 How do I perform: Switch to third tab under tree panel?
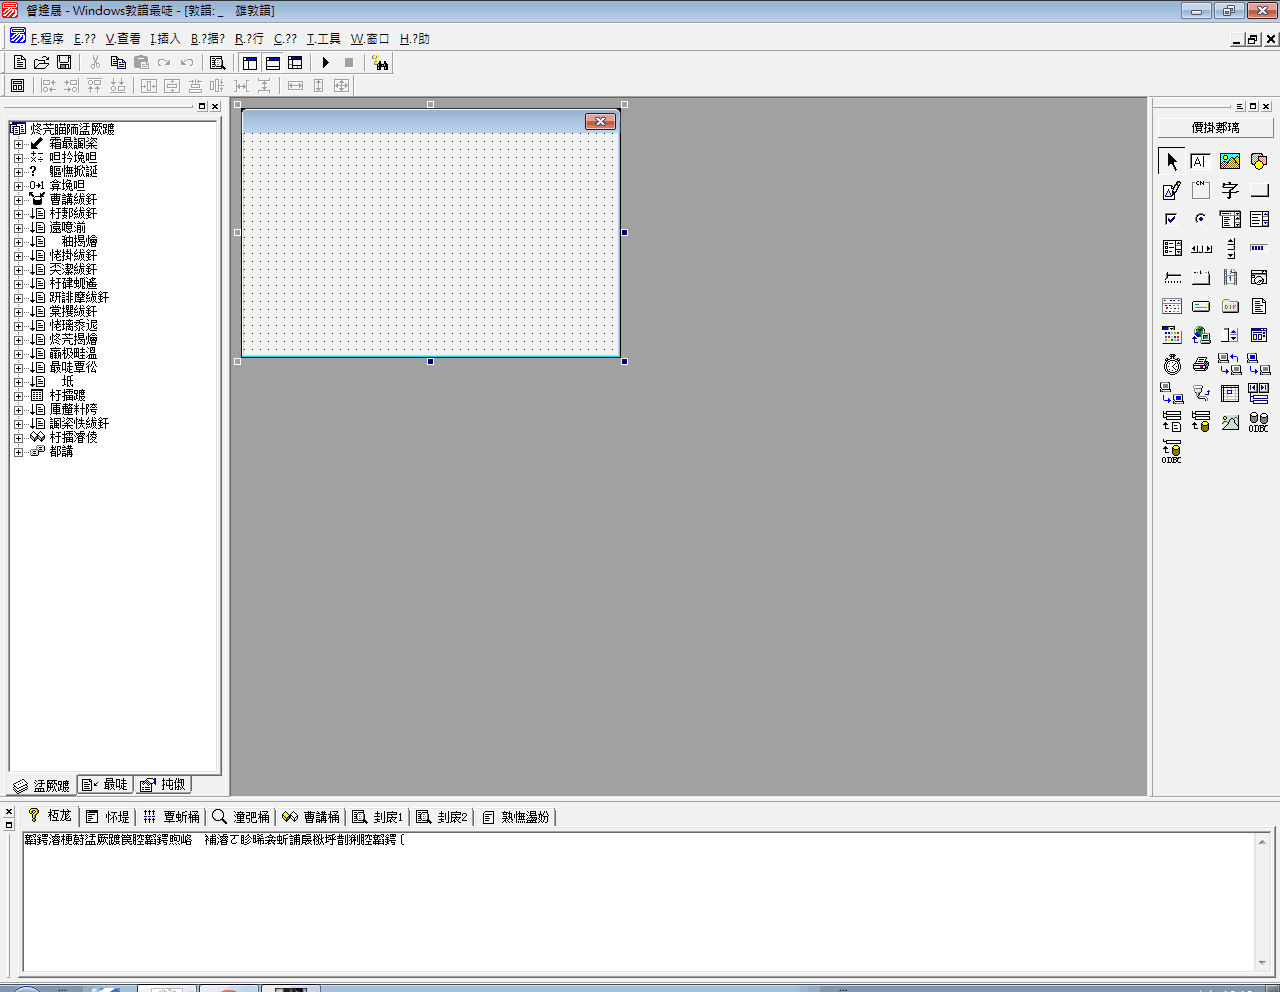click(163, 785)
